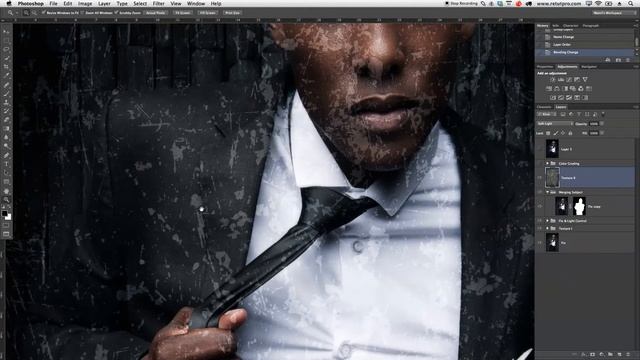Open the Layer menu
This screenshot has height=360, width=640.
[x=104, y=3]
